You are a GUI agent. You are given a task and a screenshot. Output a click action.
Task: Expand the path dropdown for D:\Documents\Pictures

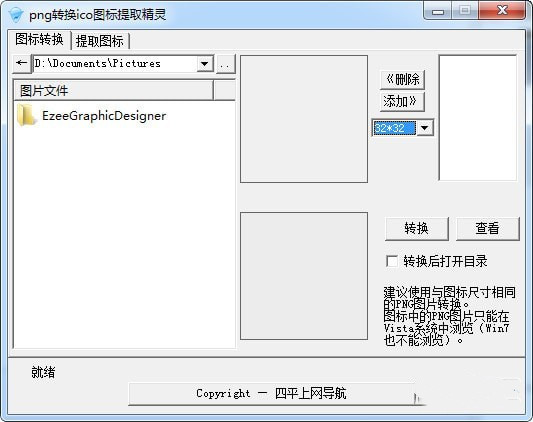pos(205,64)
